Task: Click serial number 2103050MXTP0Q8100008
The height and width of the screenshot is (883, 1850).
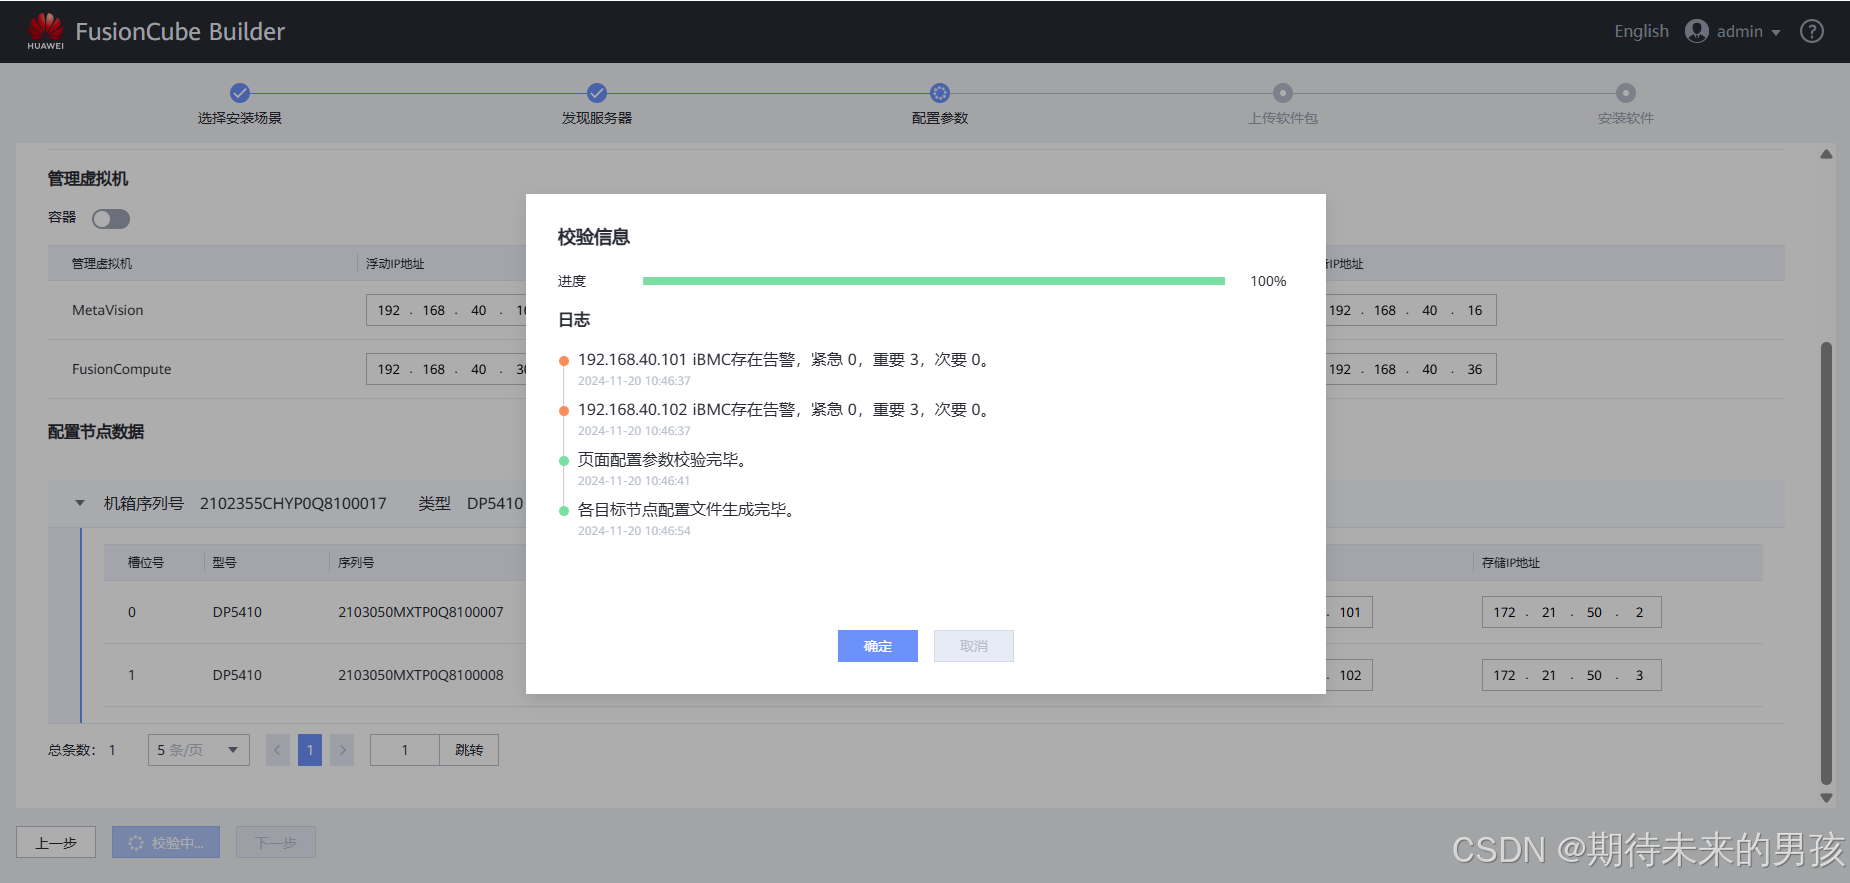Action: [x=421, y=675]
